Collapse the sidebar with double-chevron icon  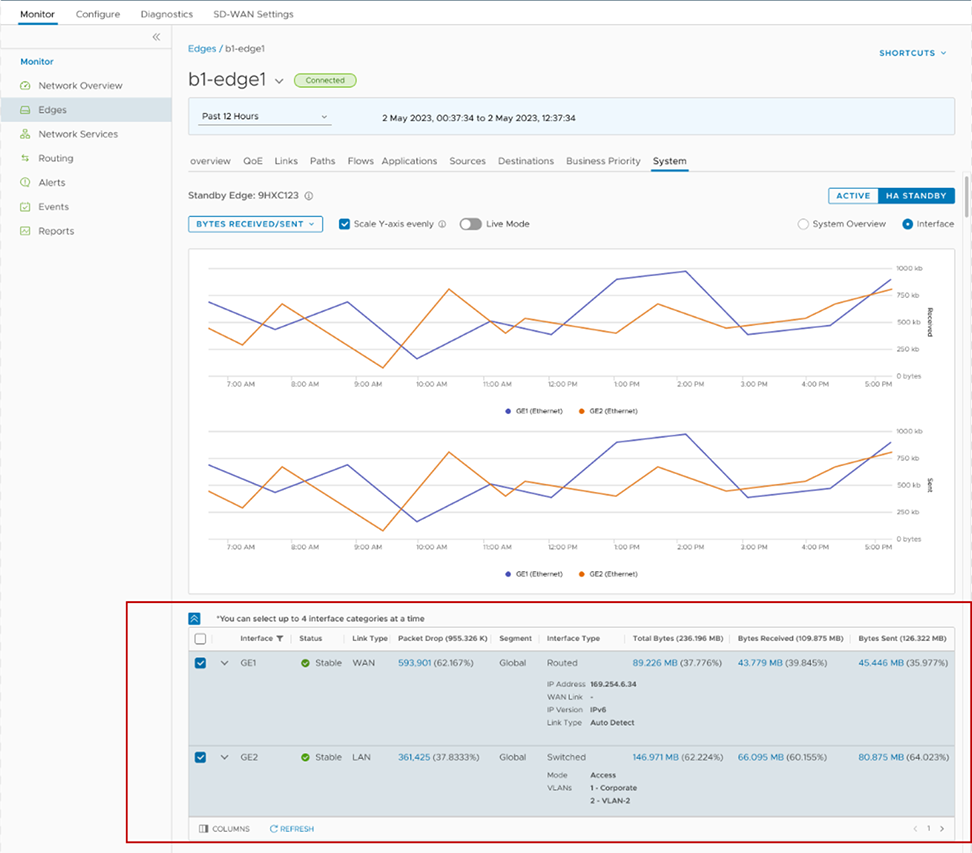[156, 37]
